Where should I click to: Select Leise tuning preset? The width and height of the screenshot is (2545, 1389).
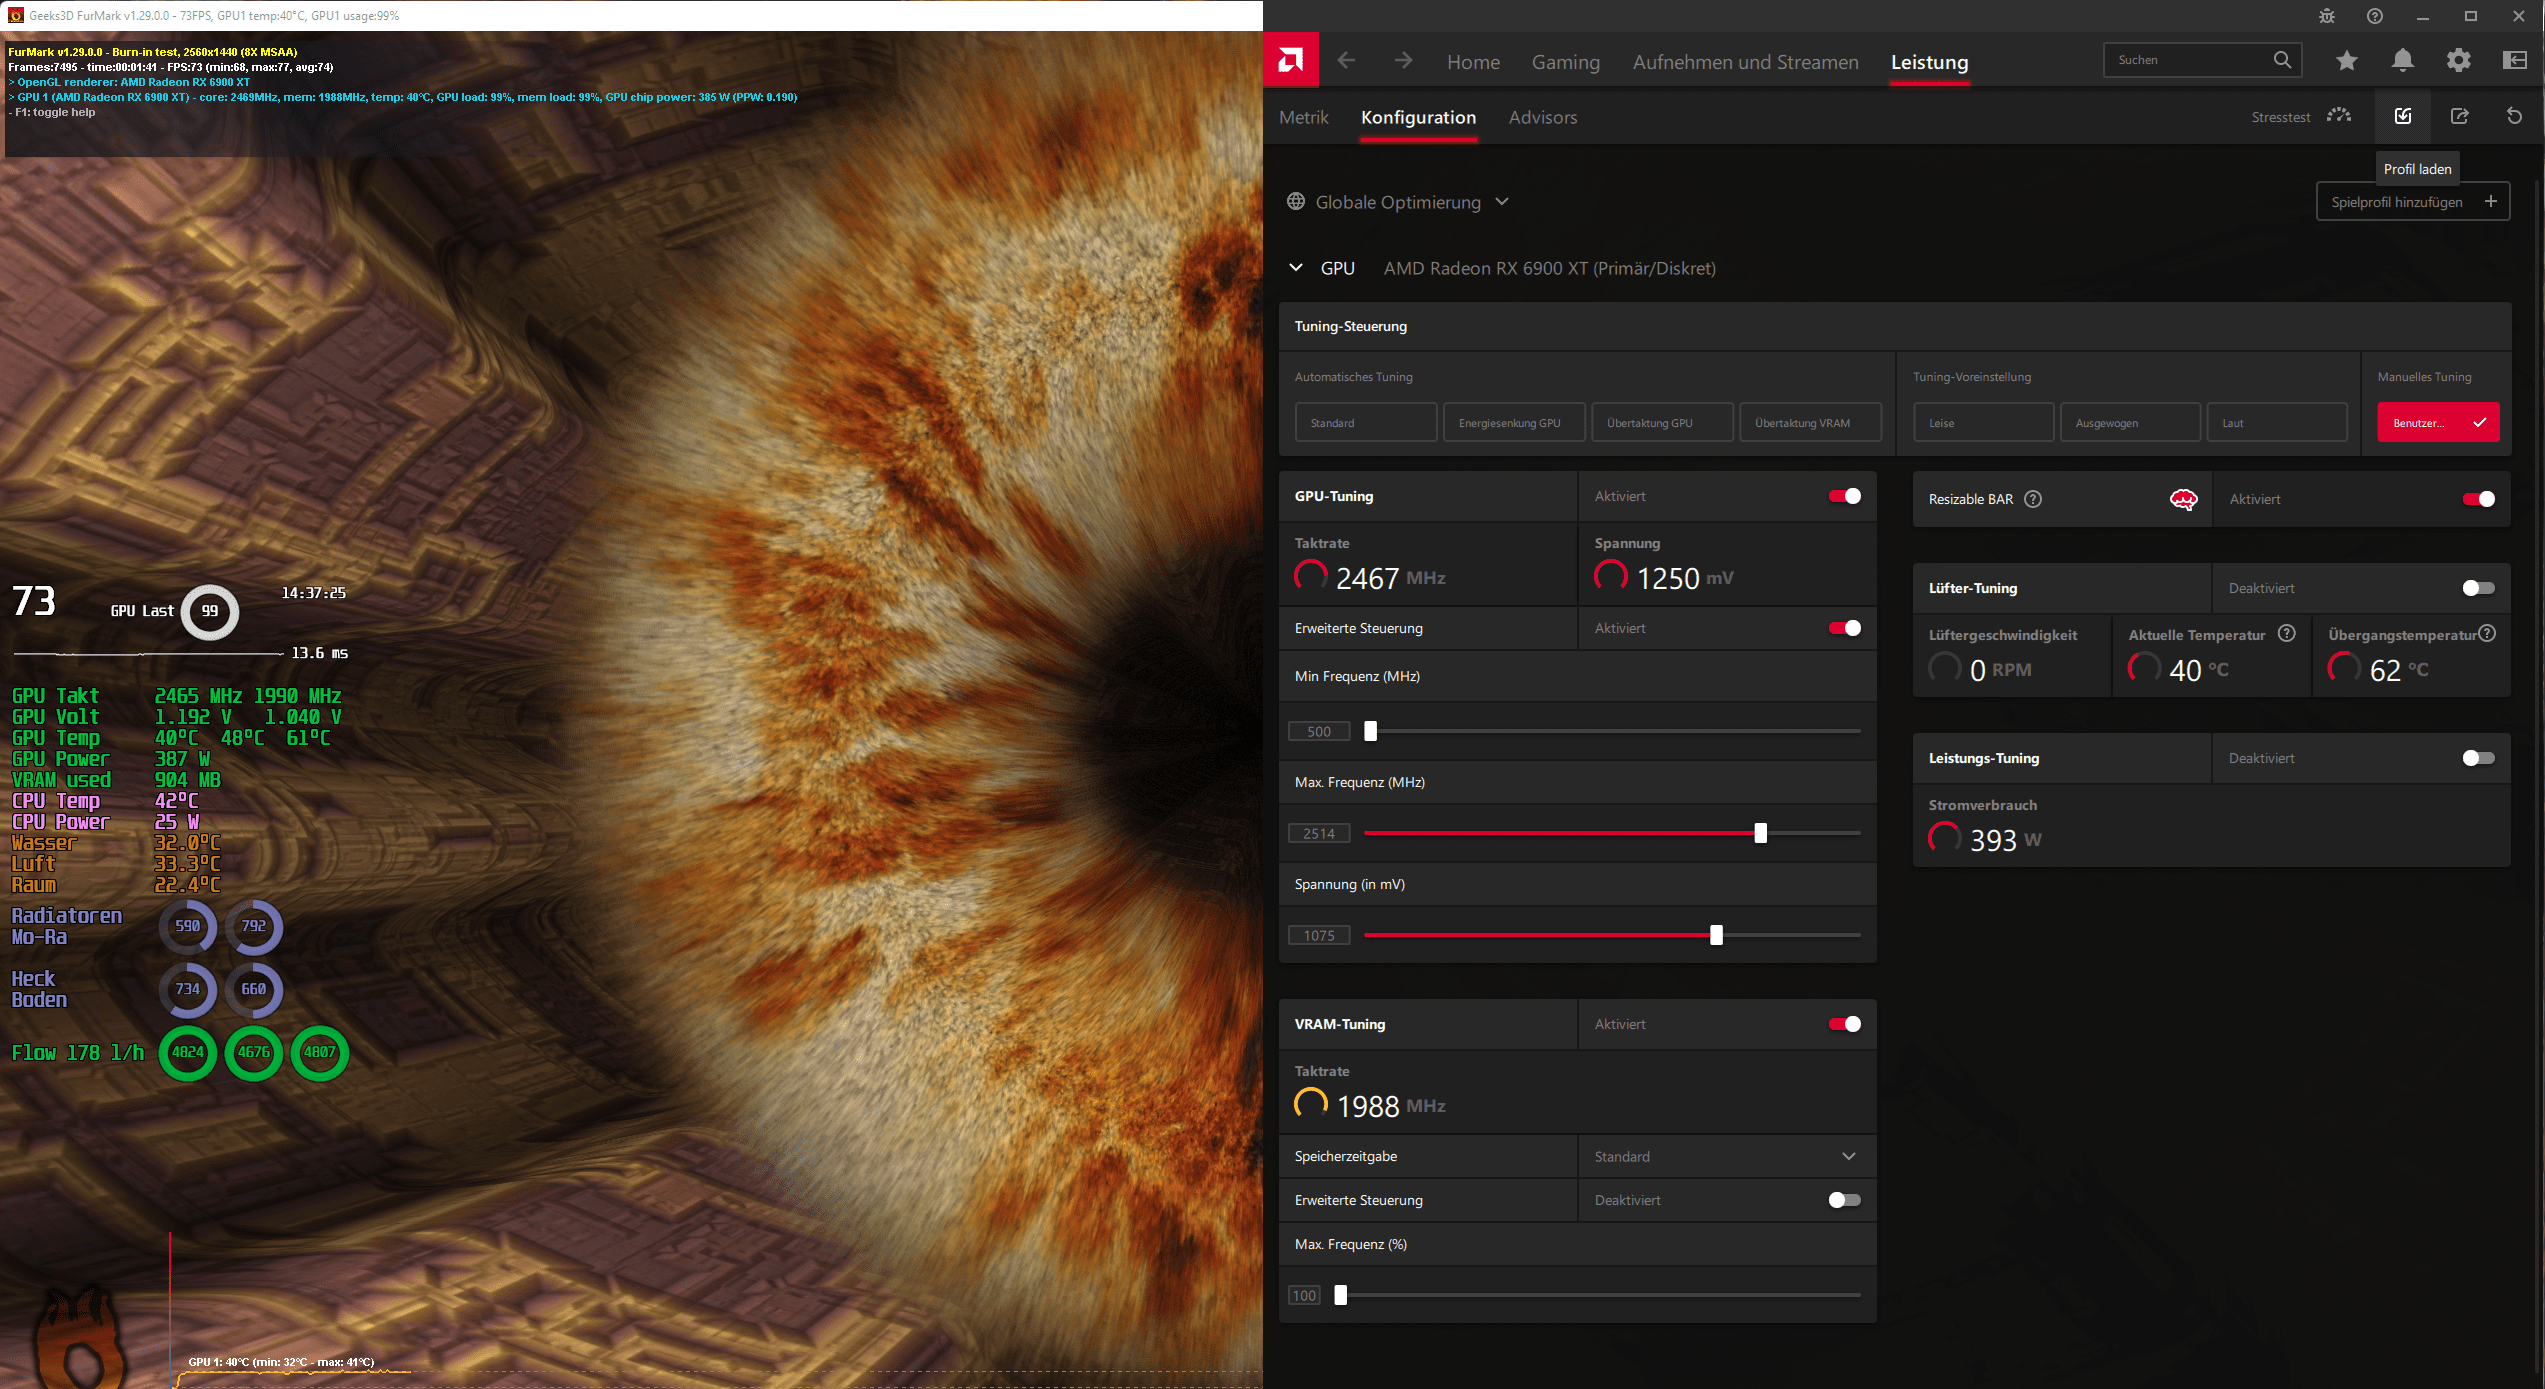coord(1983,422)
